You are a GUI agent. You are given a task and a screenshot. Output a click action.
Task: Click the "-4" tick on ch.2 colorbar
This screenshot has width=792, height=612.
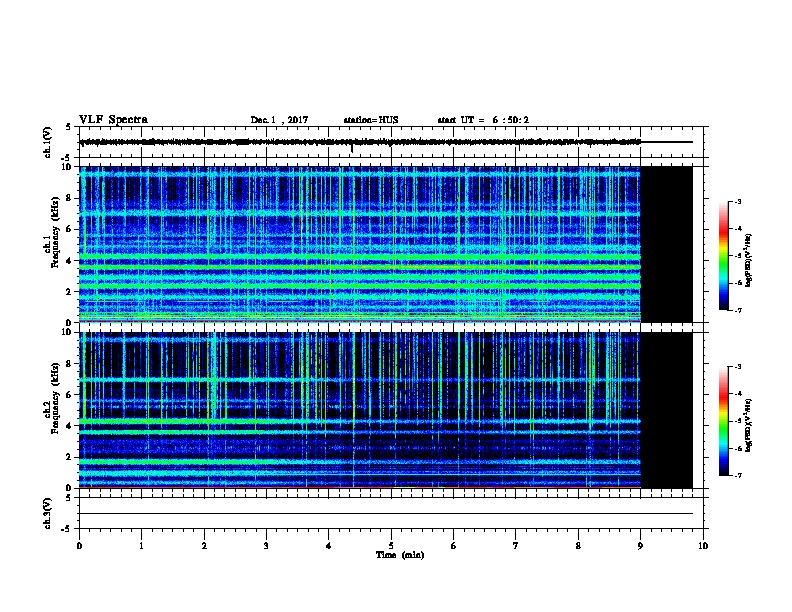click(x=738, y=394)
